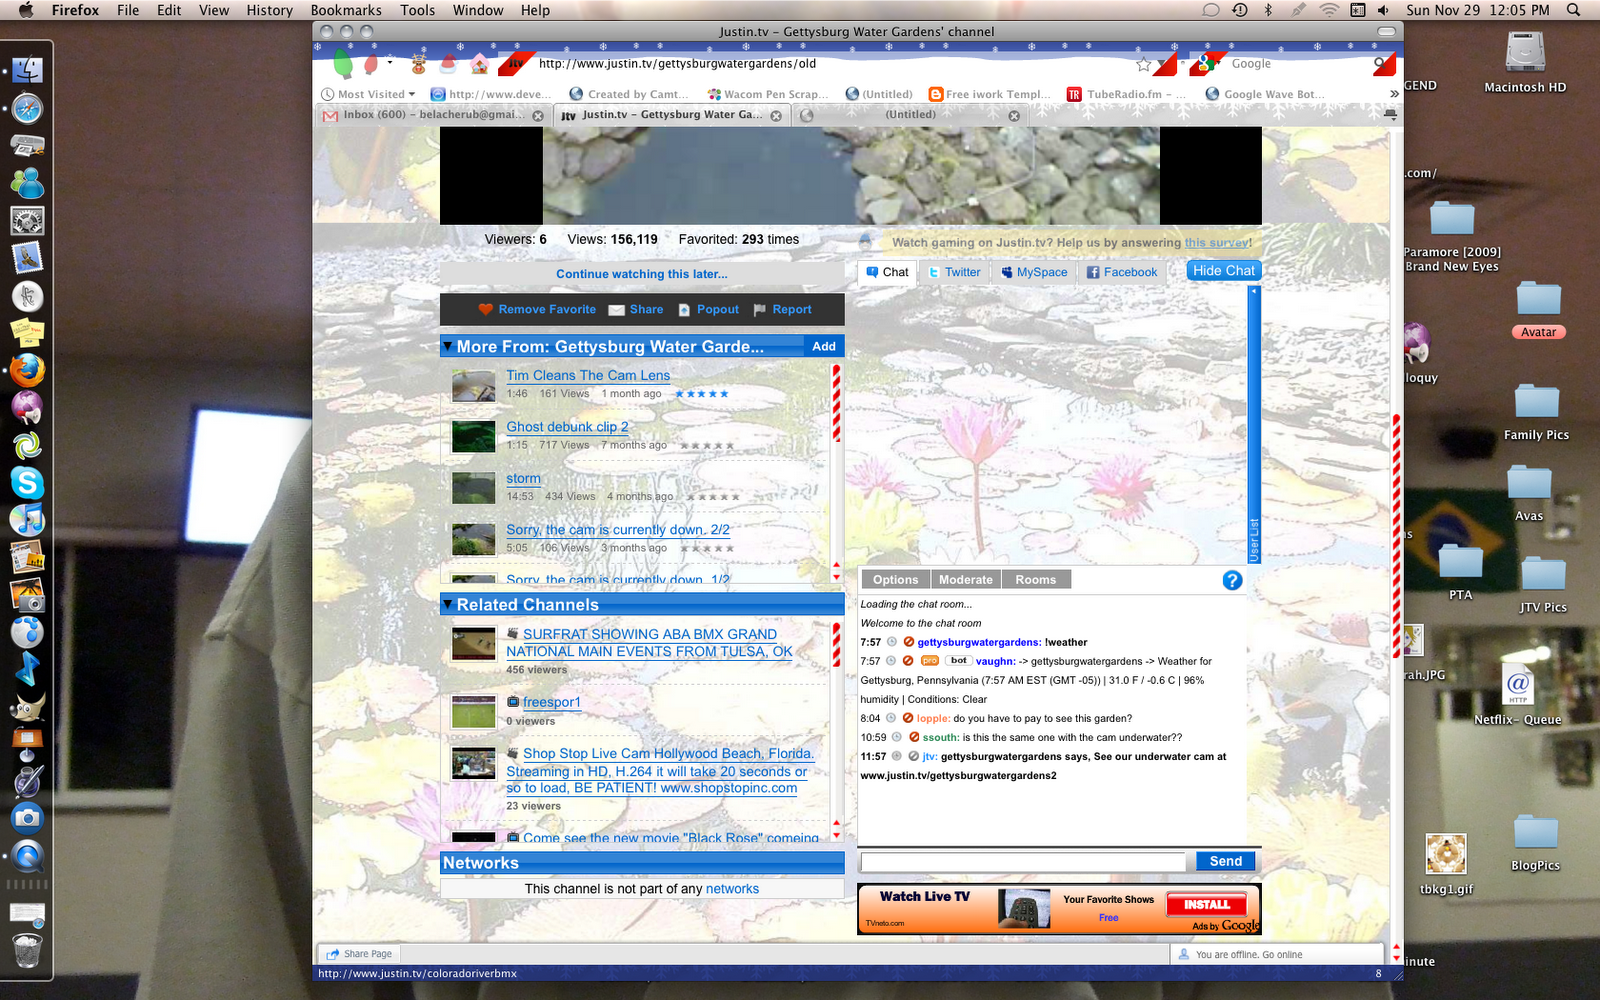This screenshot has height=1000, width=1600.
Task: Open the Trash in the Dock
Action: click(27, 951)
